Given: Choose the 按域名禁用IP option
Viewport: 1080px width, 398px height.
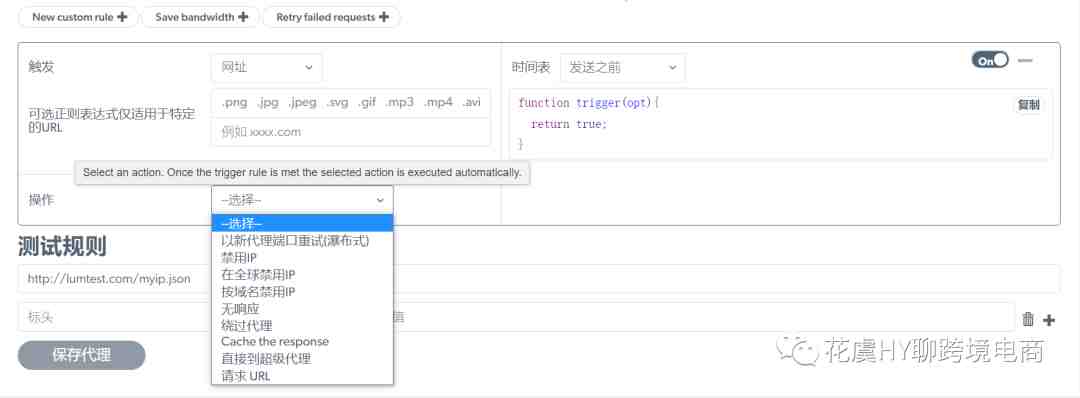Looking at the screenshot, I should tap(302, 291).
